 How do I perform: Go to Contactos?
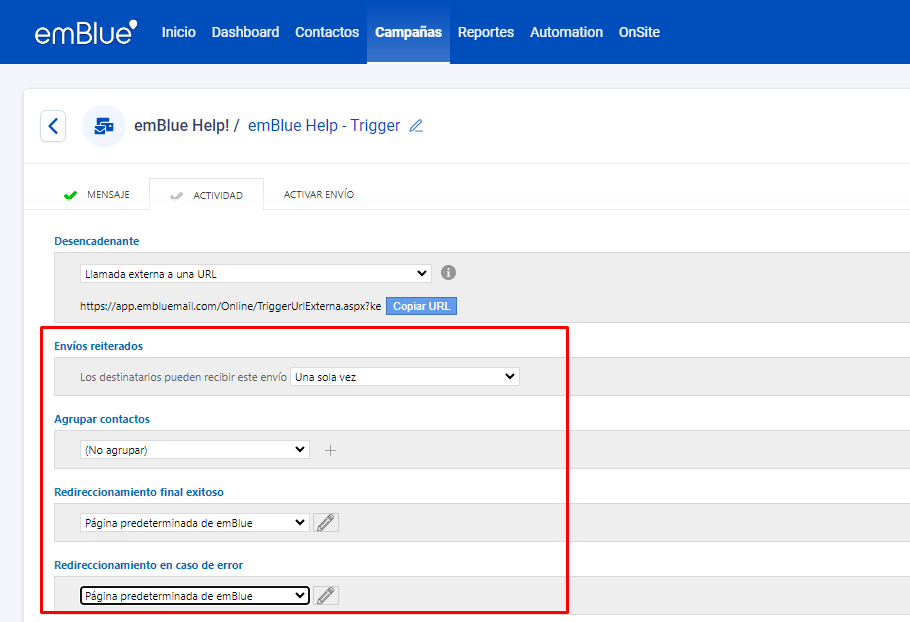[x=327, y=32]
